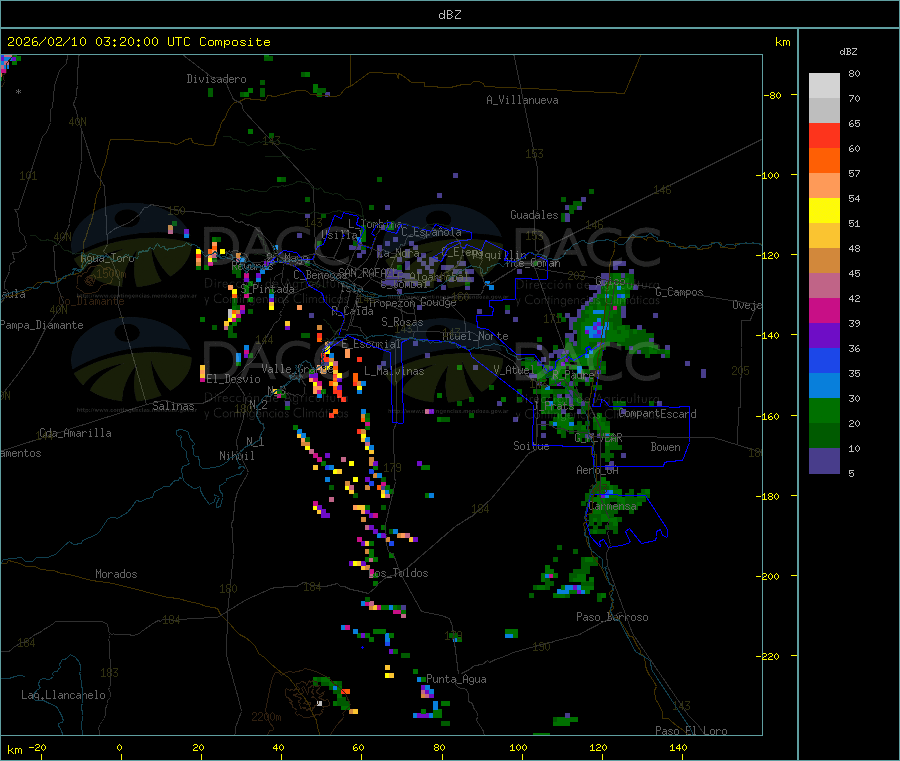
Task: Click the Paso_Barroso location label
Action: (612, 617)
